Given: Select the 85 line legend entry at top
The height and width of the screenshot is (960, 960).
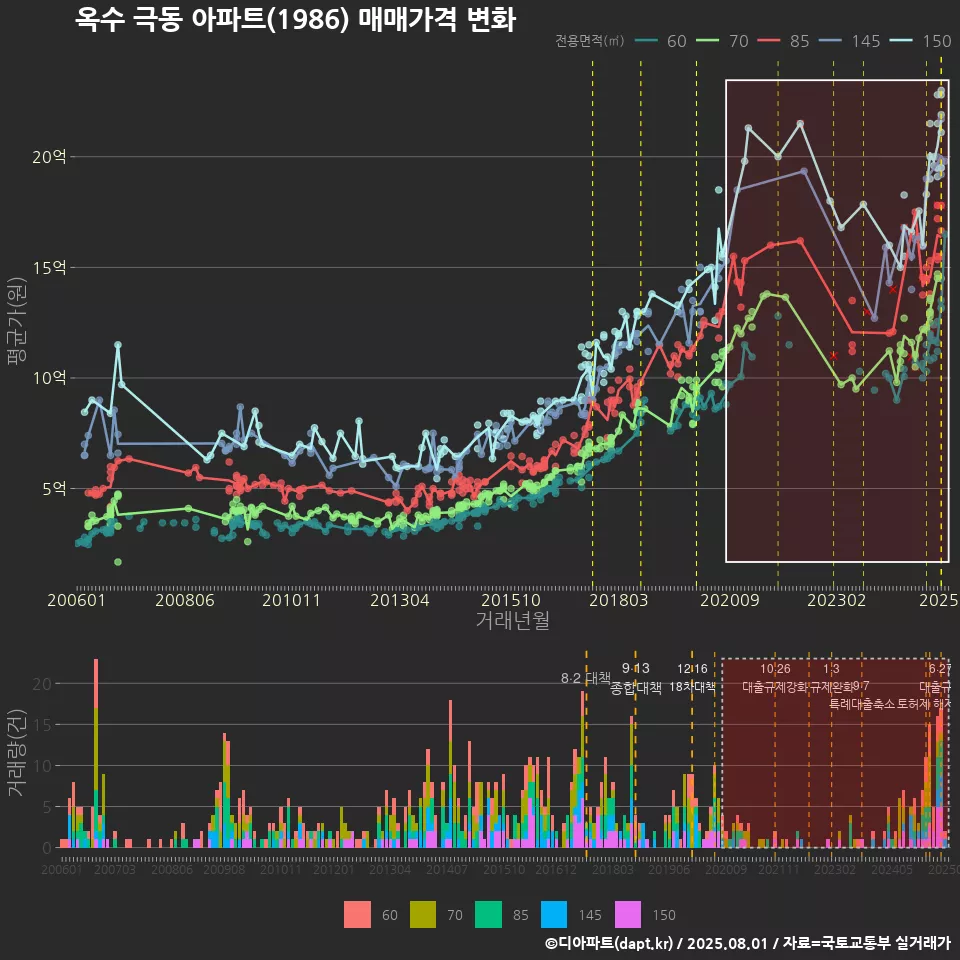Looking at the screenshot, I should click(784, 41).
